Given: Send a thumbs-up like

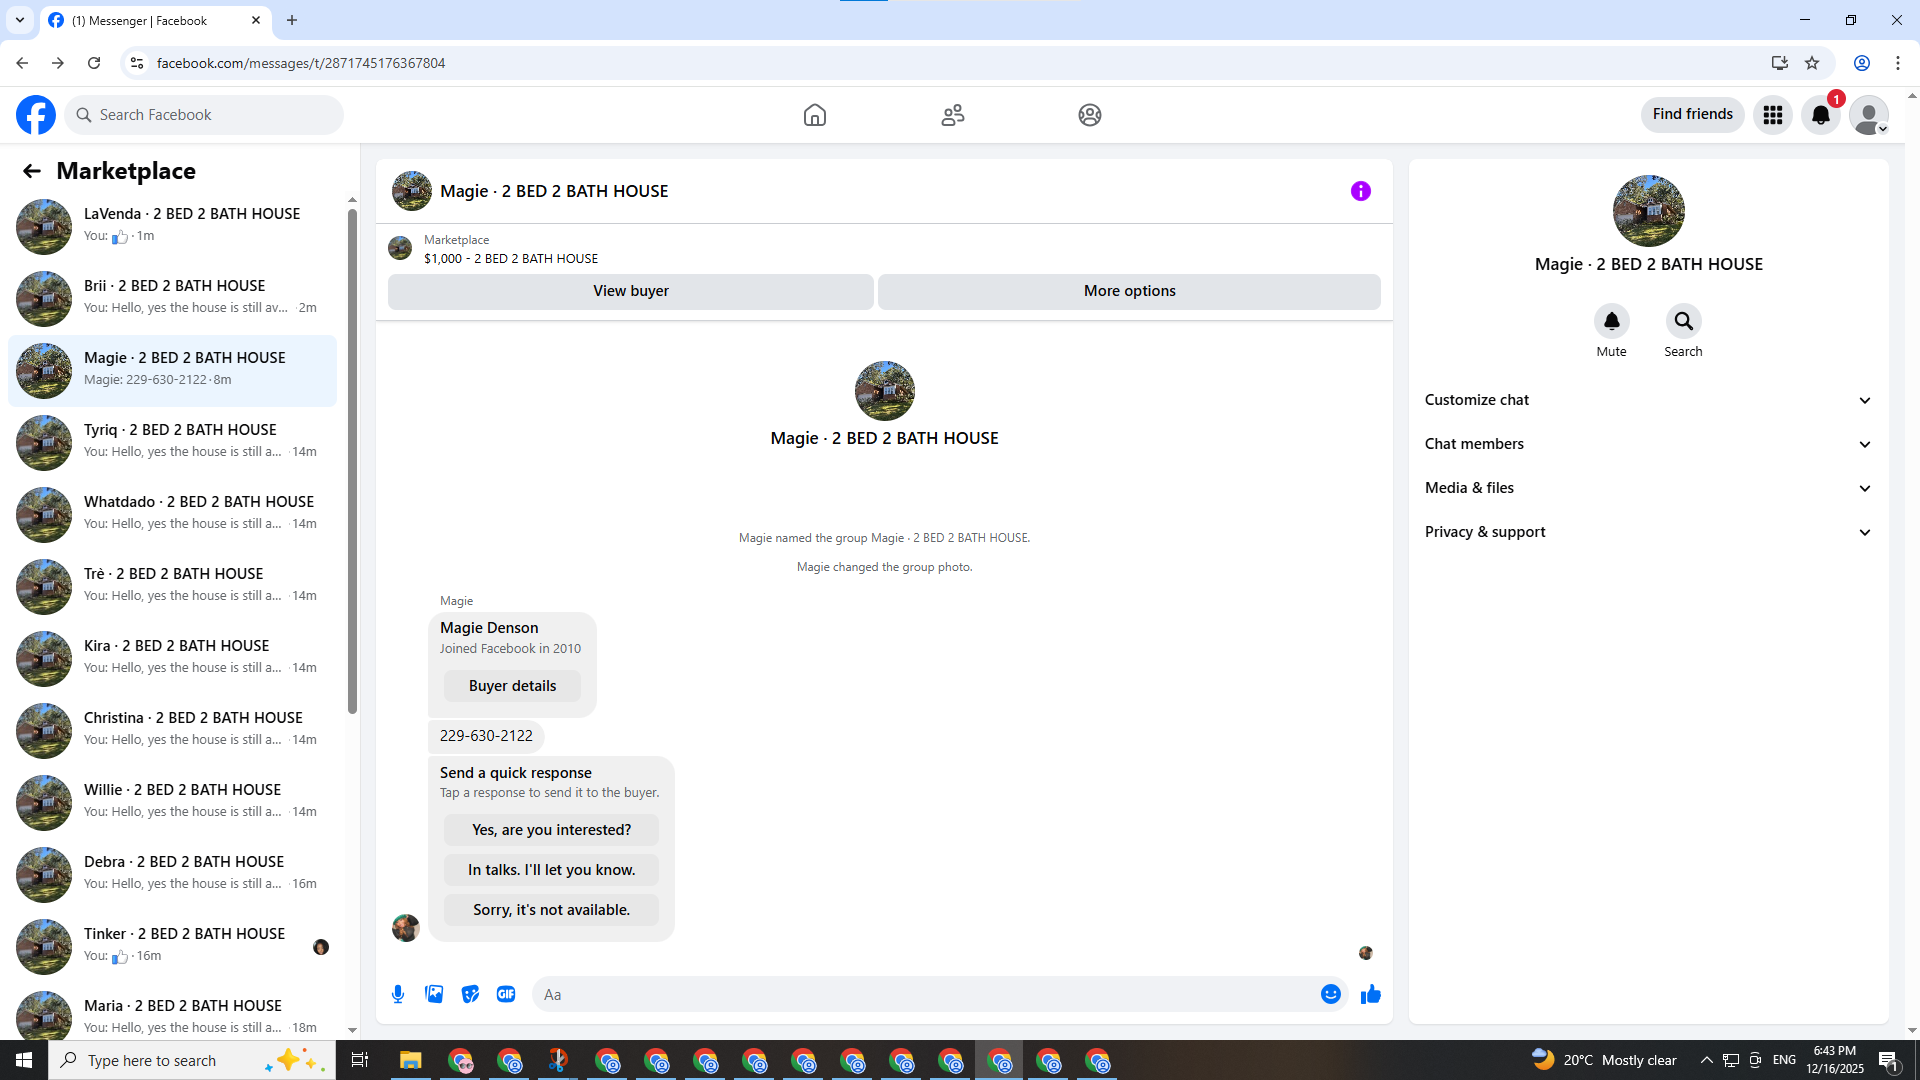Looking at the screenshot, I should pyautogui.click(x=1371, y=994).
